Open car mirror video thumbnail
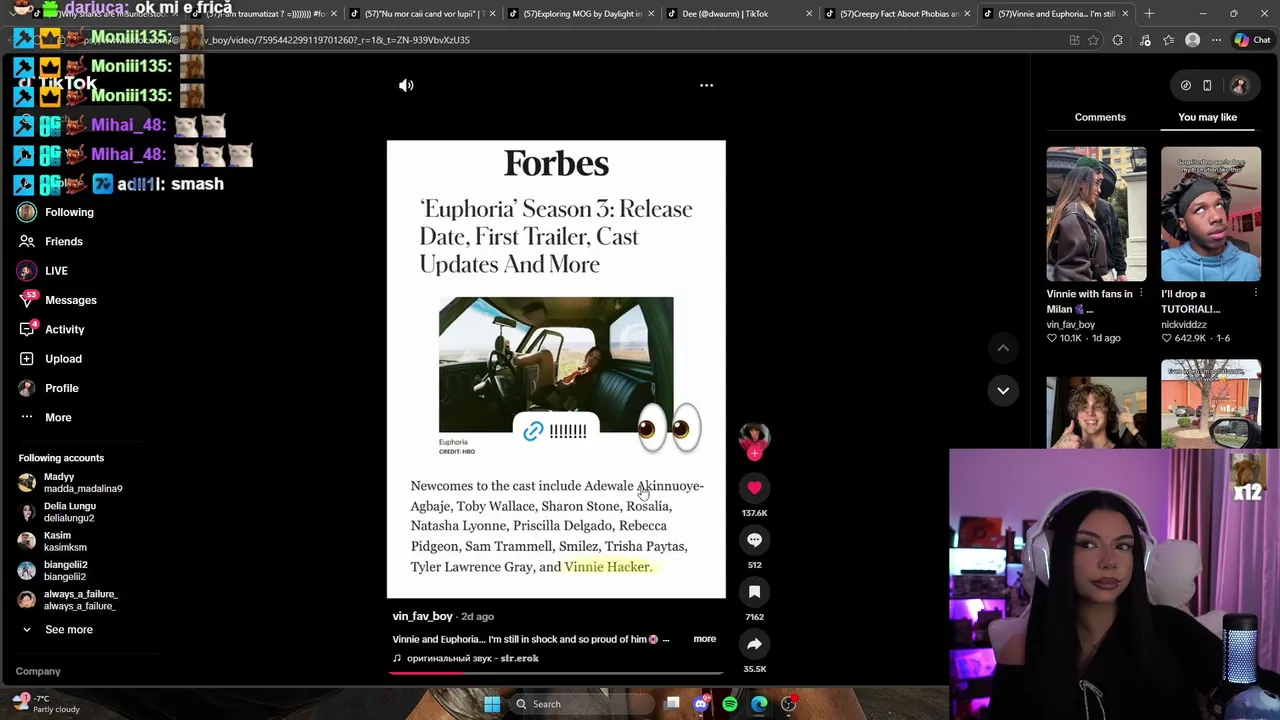Viewport: 1280px width, 720px height. 1210,404
